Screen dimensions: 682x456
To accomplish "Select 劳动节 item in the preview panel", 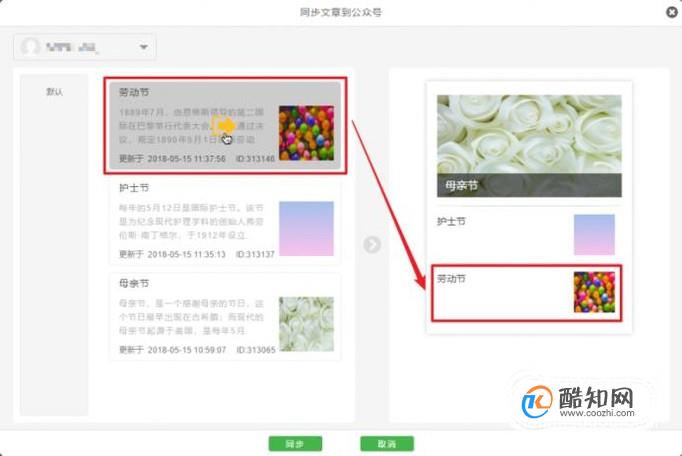I will click(527, 293).
